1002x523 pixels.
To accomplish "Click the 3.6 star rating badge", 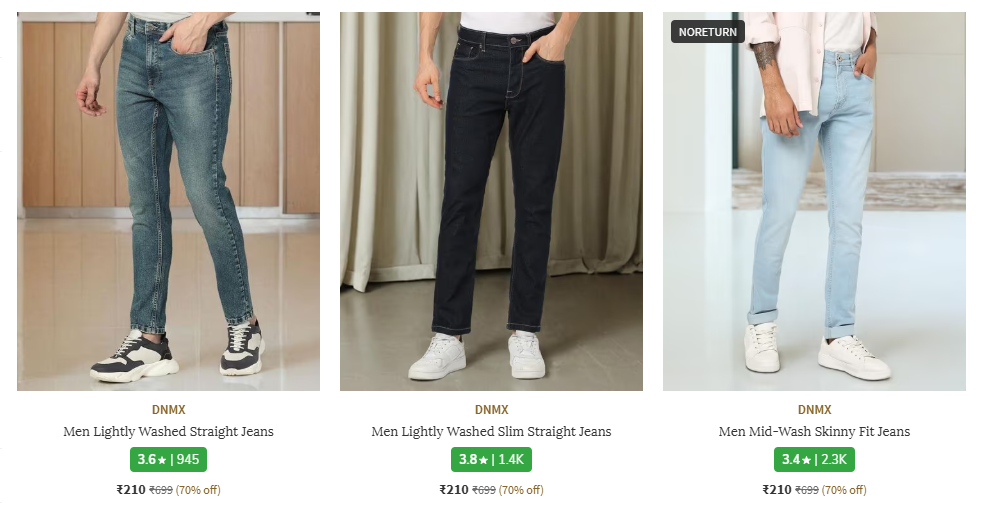I will click(x=168, y=460).
